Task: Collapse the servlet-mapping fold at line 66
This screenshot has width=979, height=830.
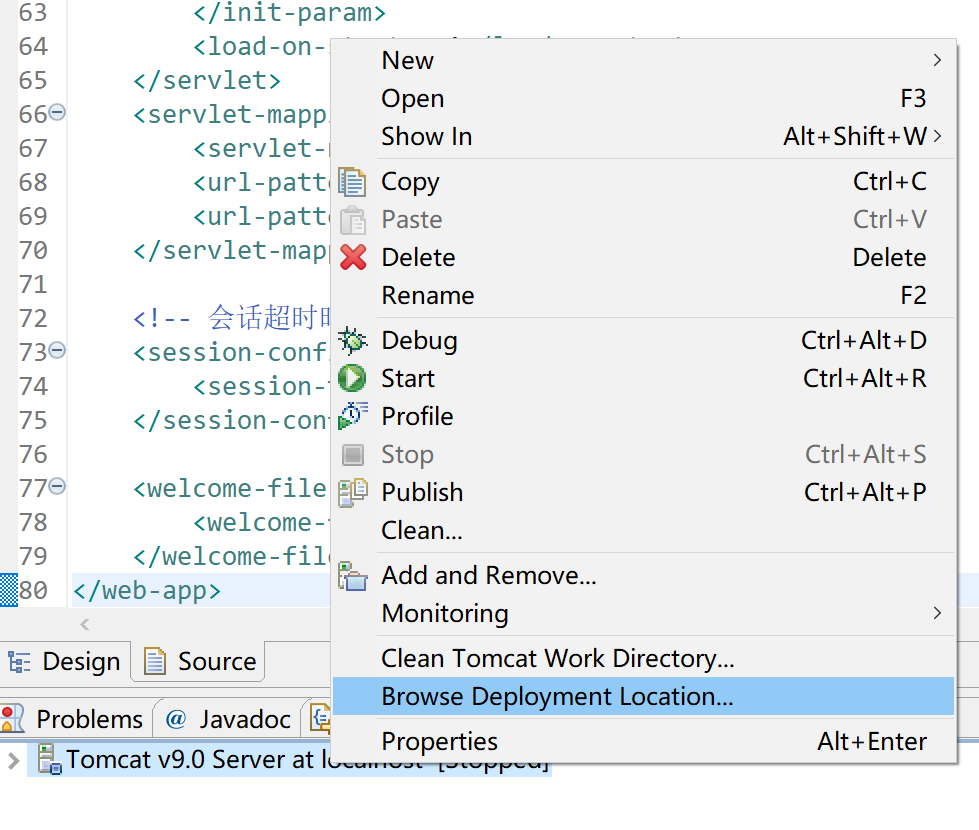Action: [57, 113]
